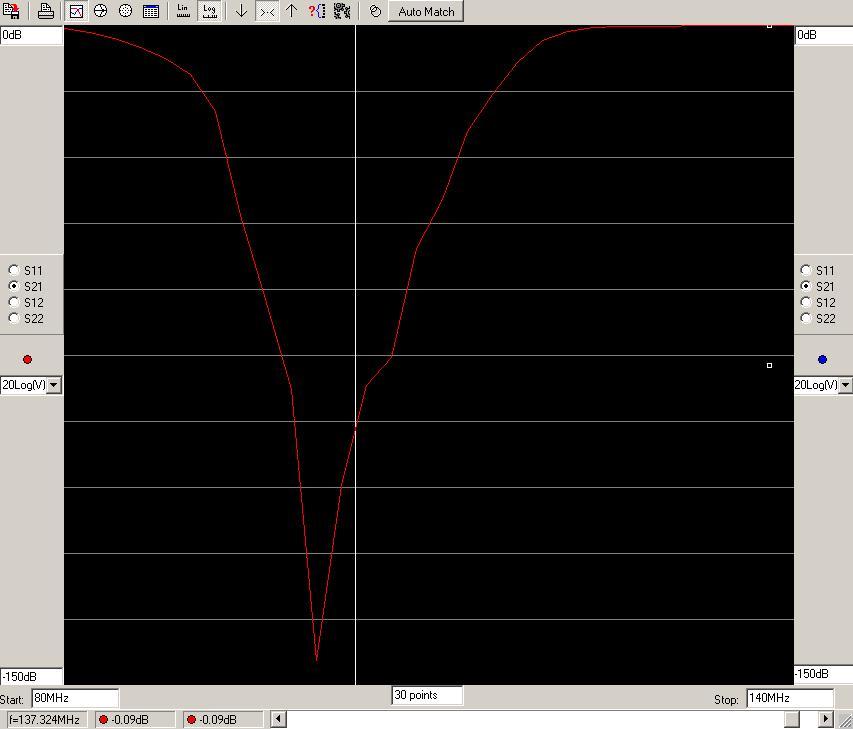Switch to polar chart view icon

(x=126, y=11)
